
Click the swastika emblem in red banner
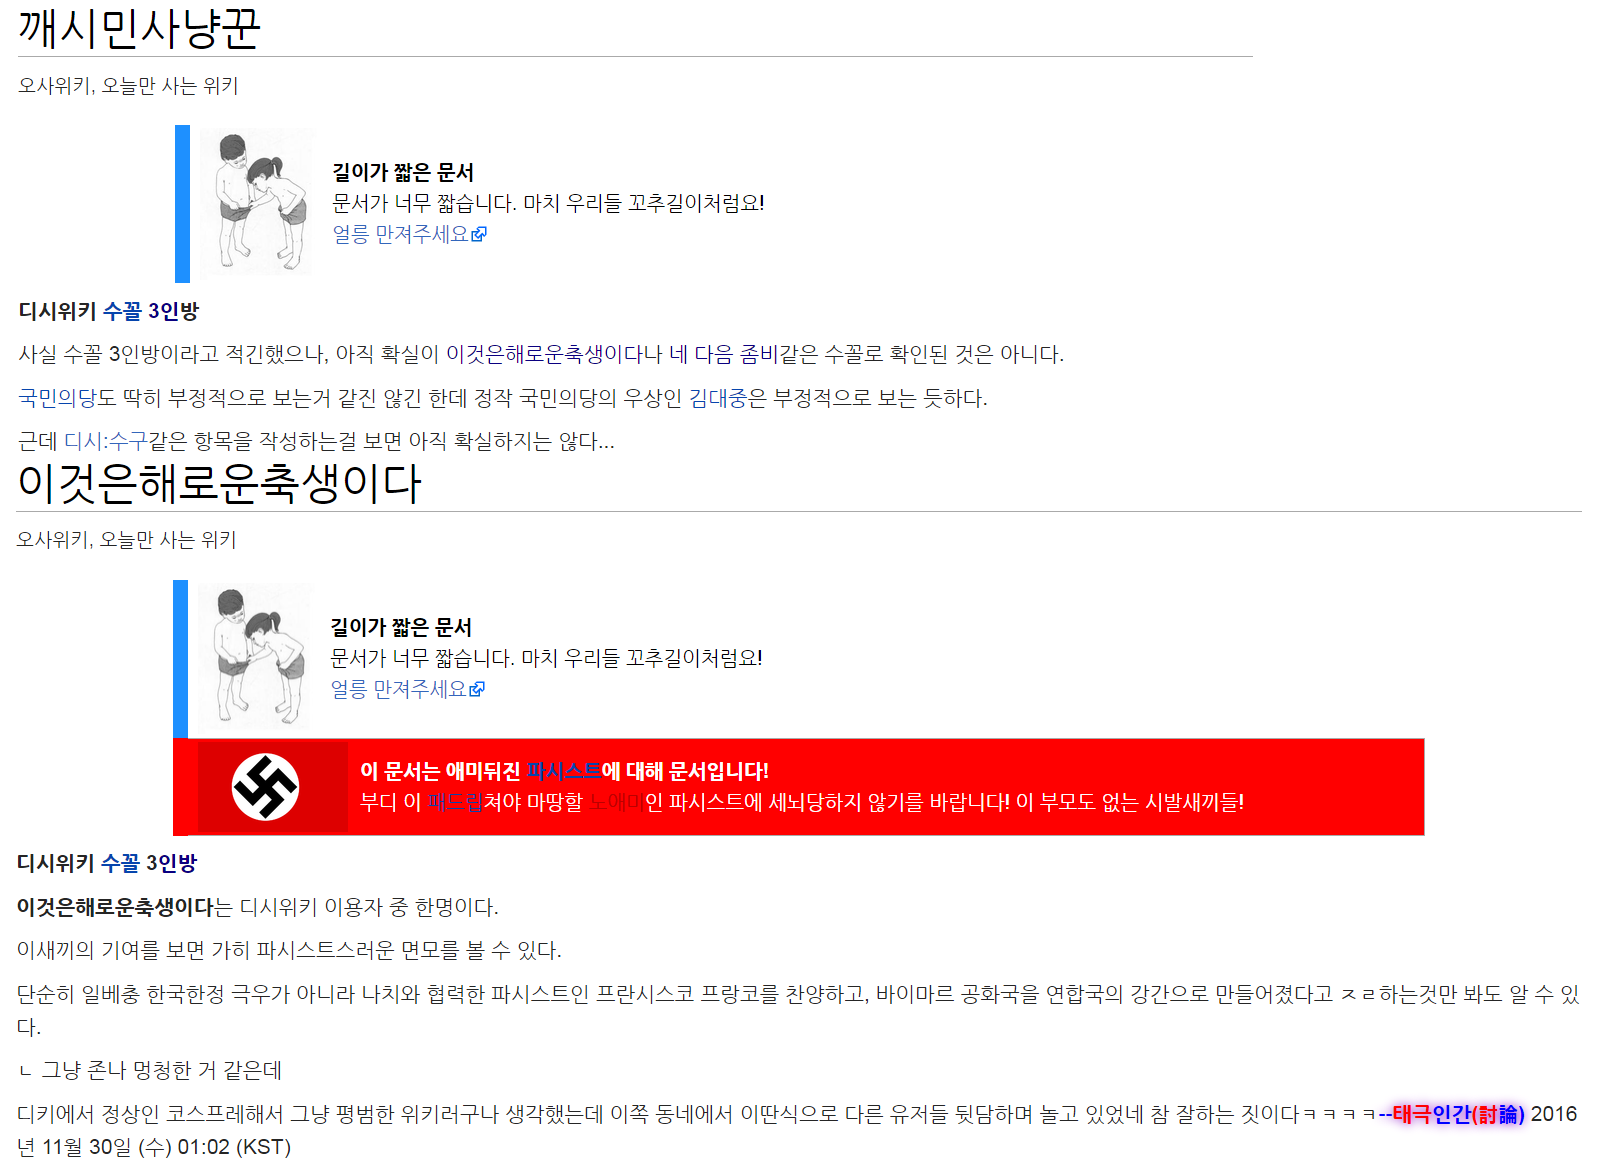(x=265, y=787)
